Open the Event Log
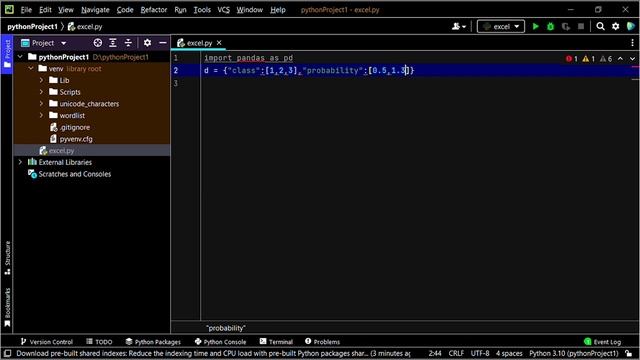The image size is (640, 360). tap(602, 342)
